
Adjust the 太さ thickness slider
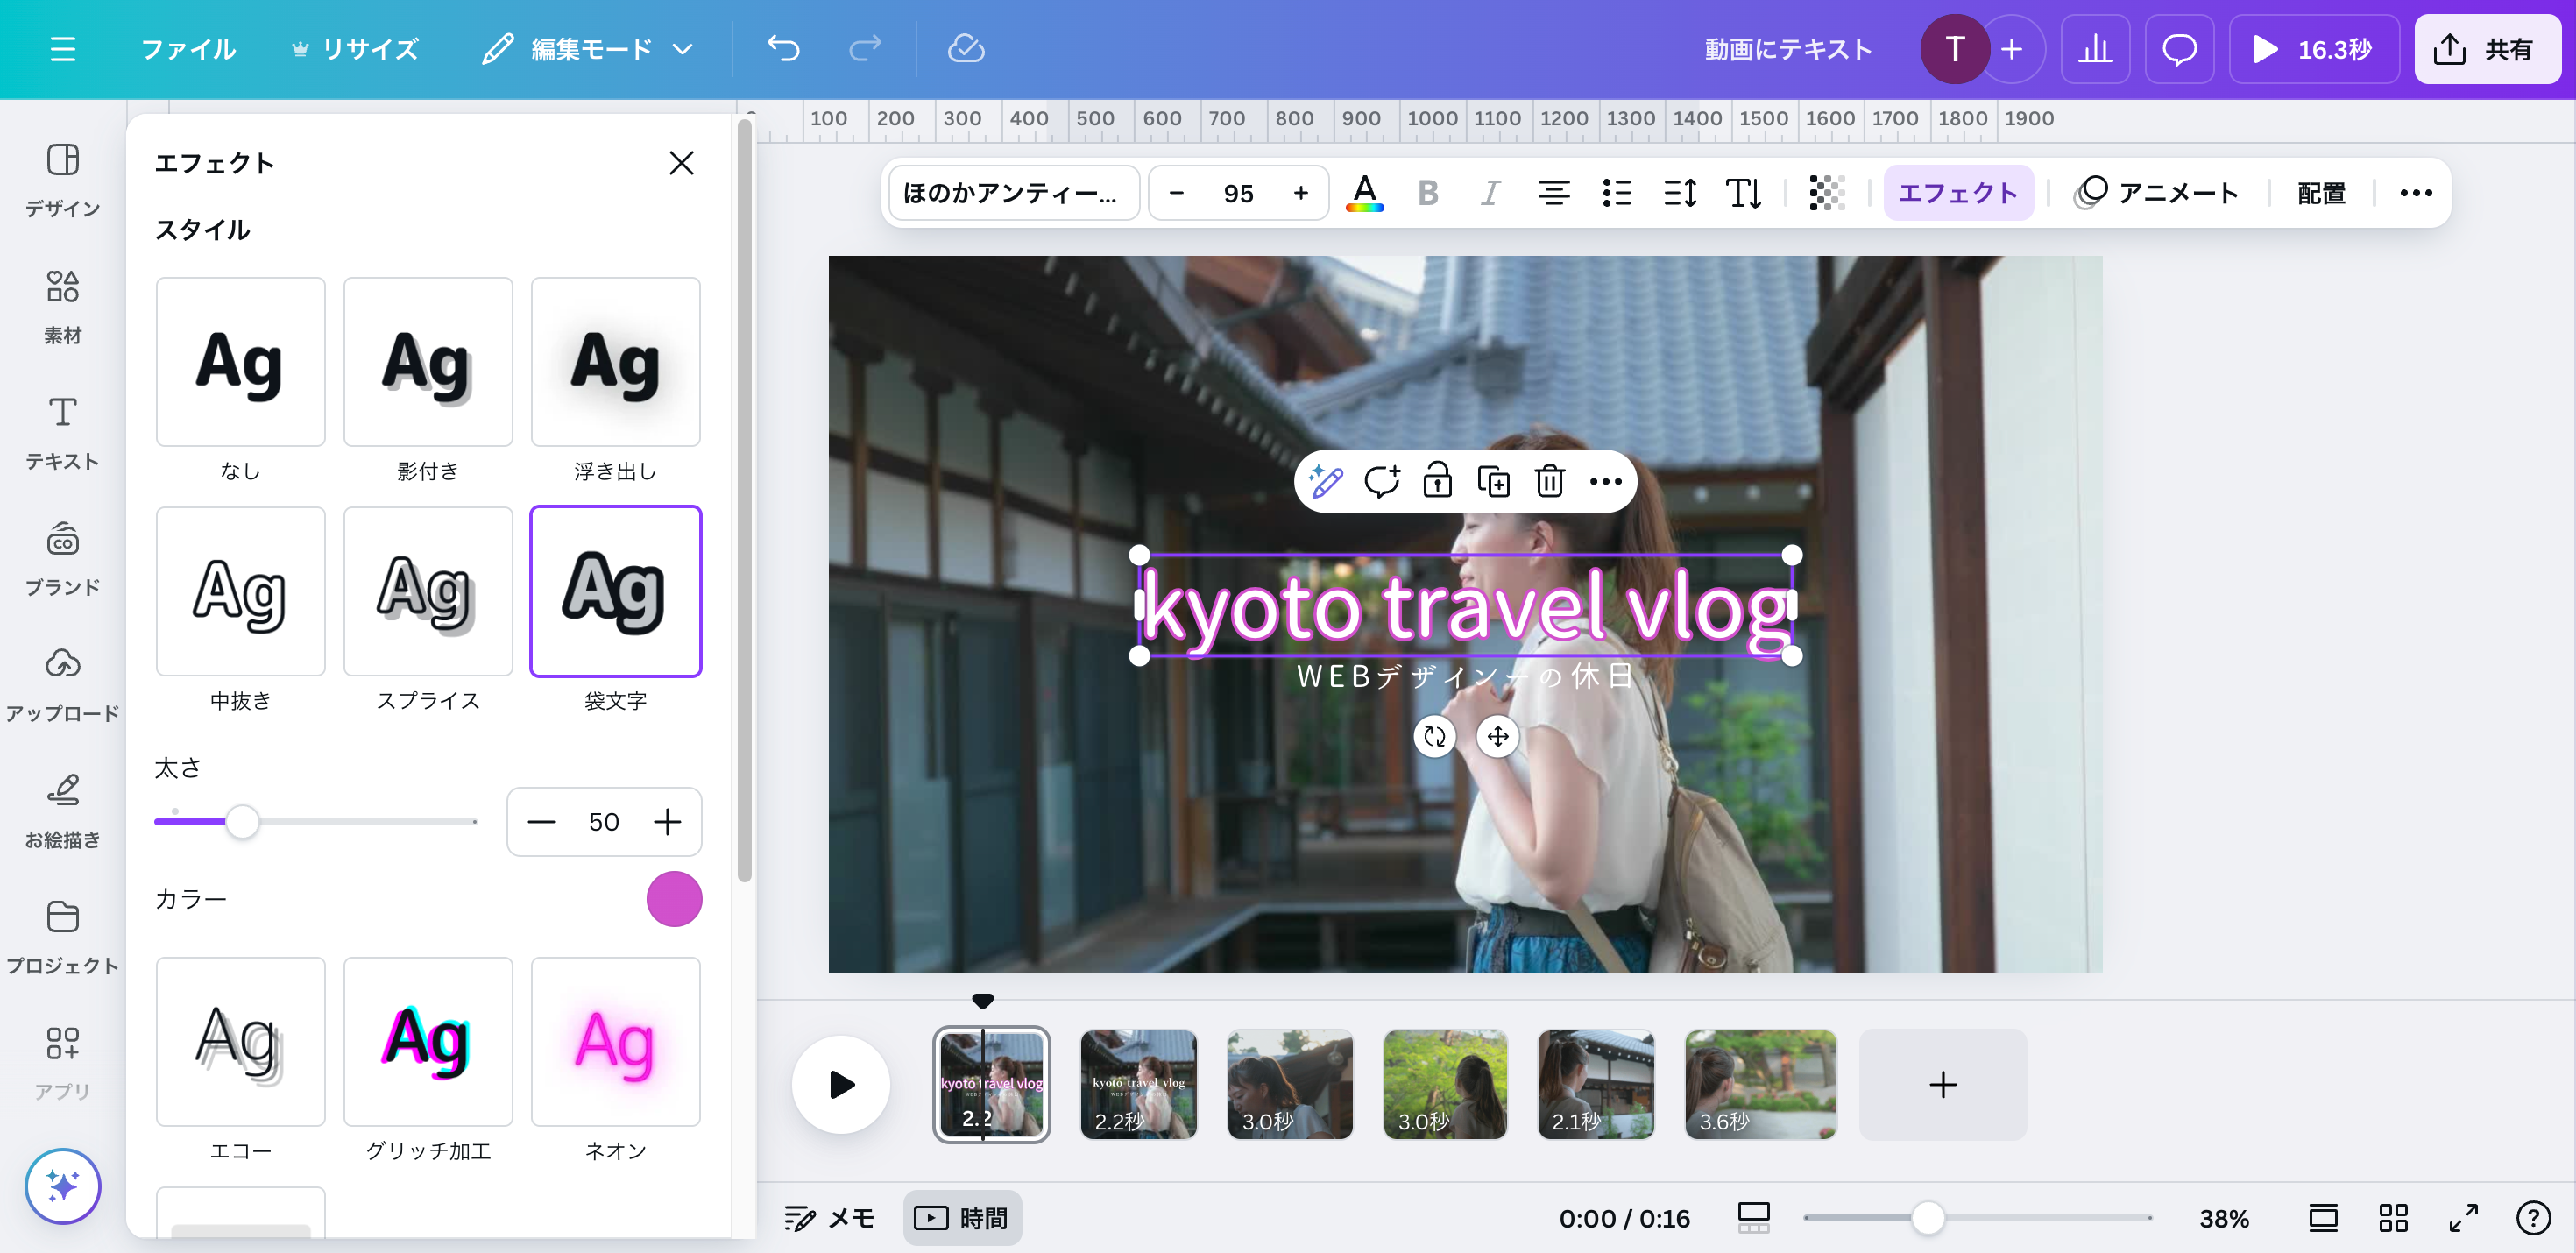242,822
